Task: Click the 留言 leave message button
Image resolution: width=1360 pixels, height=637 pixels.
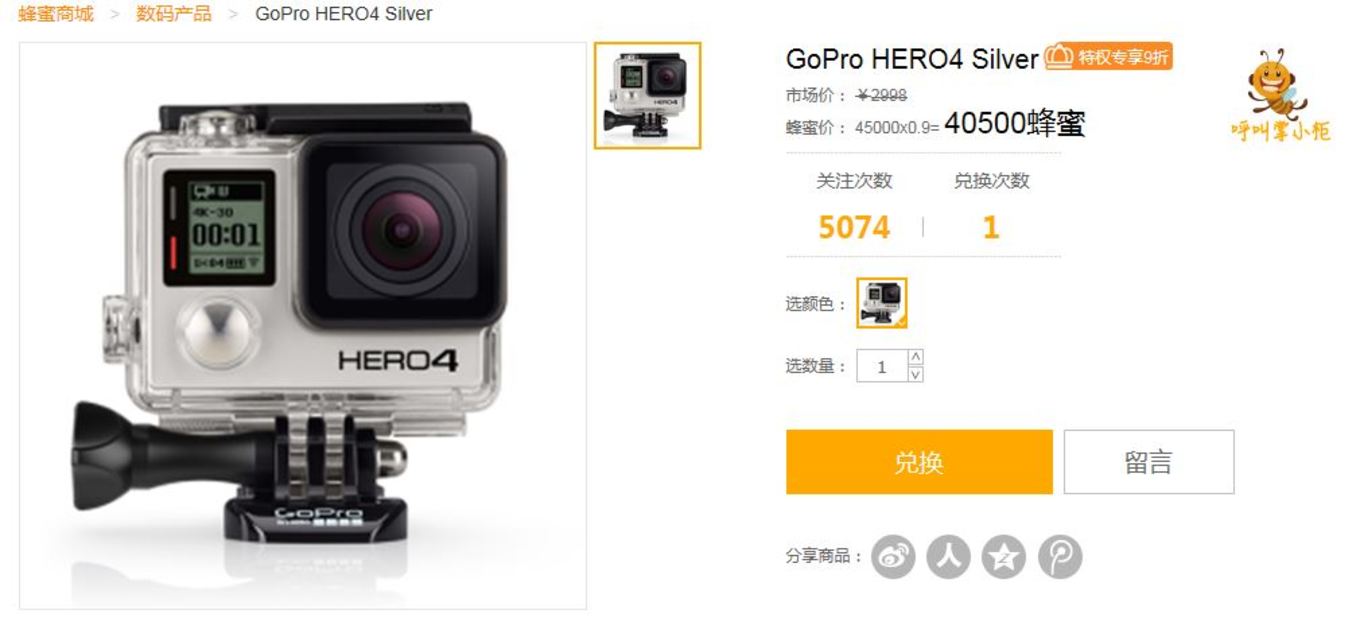Action: [1148, 462]
